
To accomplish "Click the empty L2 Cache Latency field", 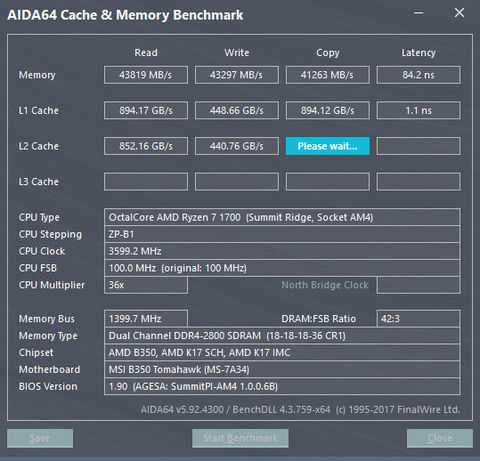I will click(x=418, y=146).
